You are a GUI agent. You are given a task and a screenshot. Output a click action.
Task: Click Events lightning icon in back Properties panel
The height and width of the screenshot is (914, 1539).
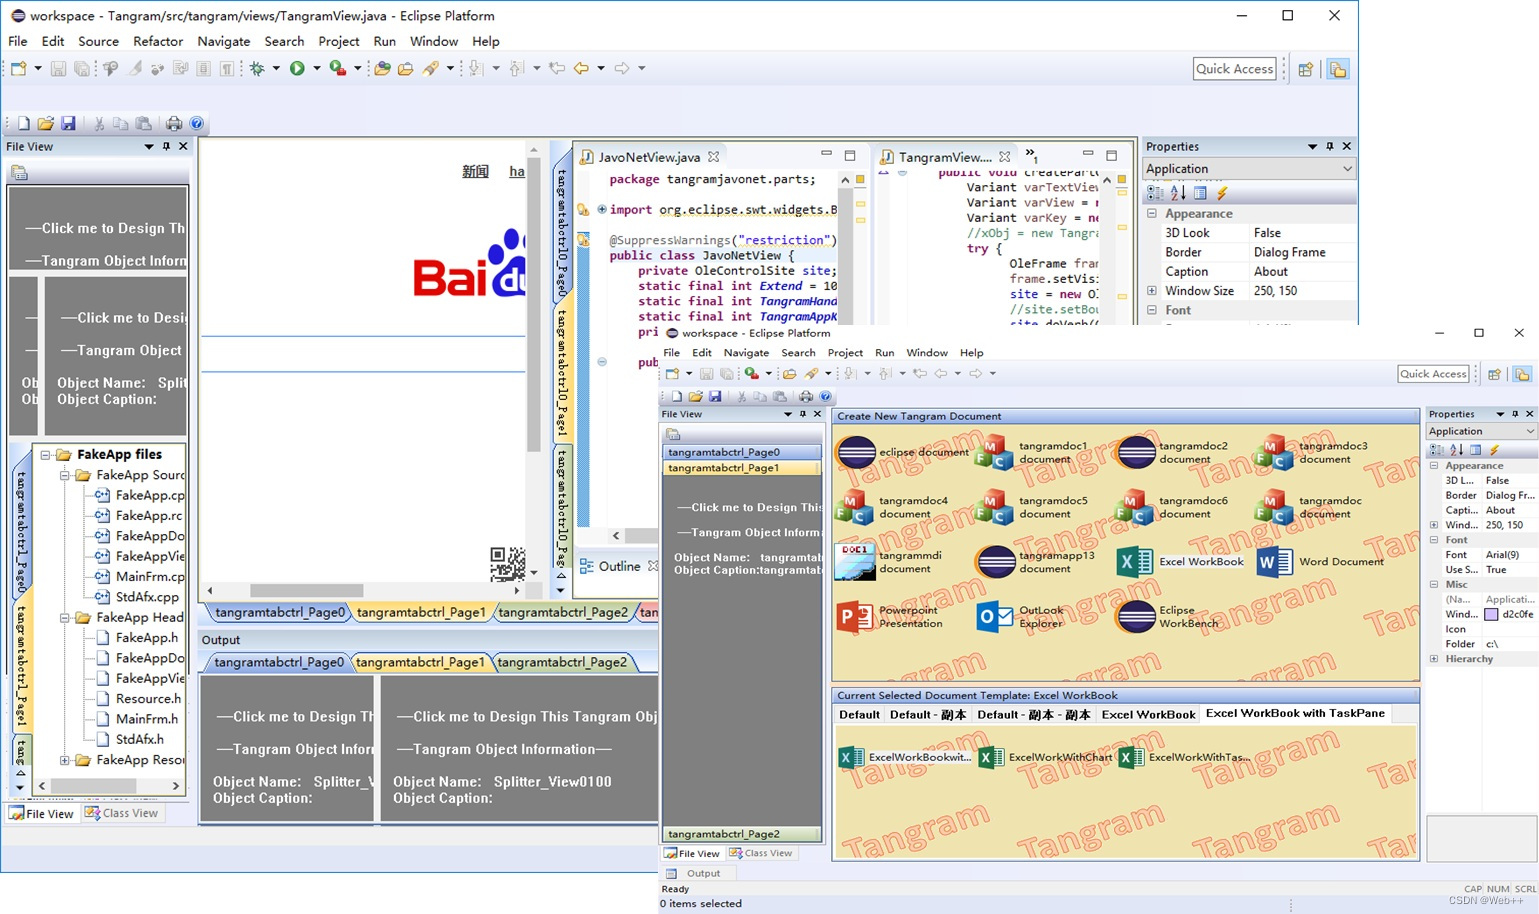pyautogui.click(x=1221, y=193)
